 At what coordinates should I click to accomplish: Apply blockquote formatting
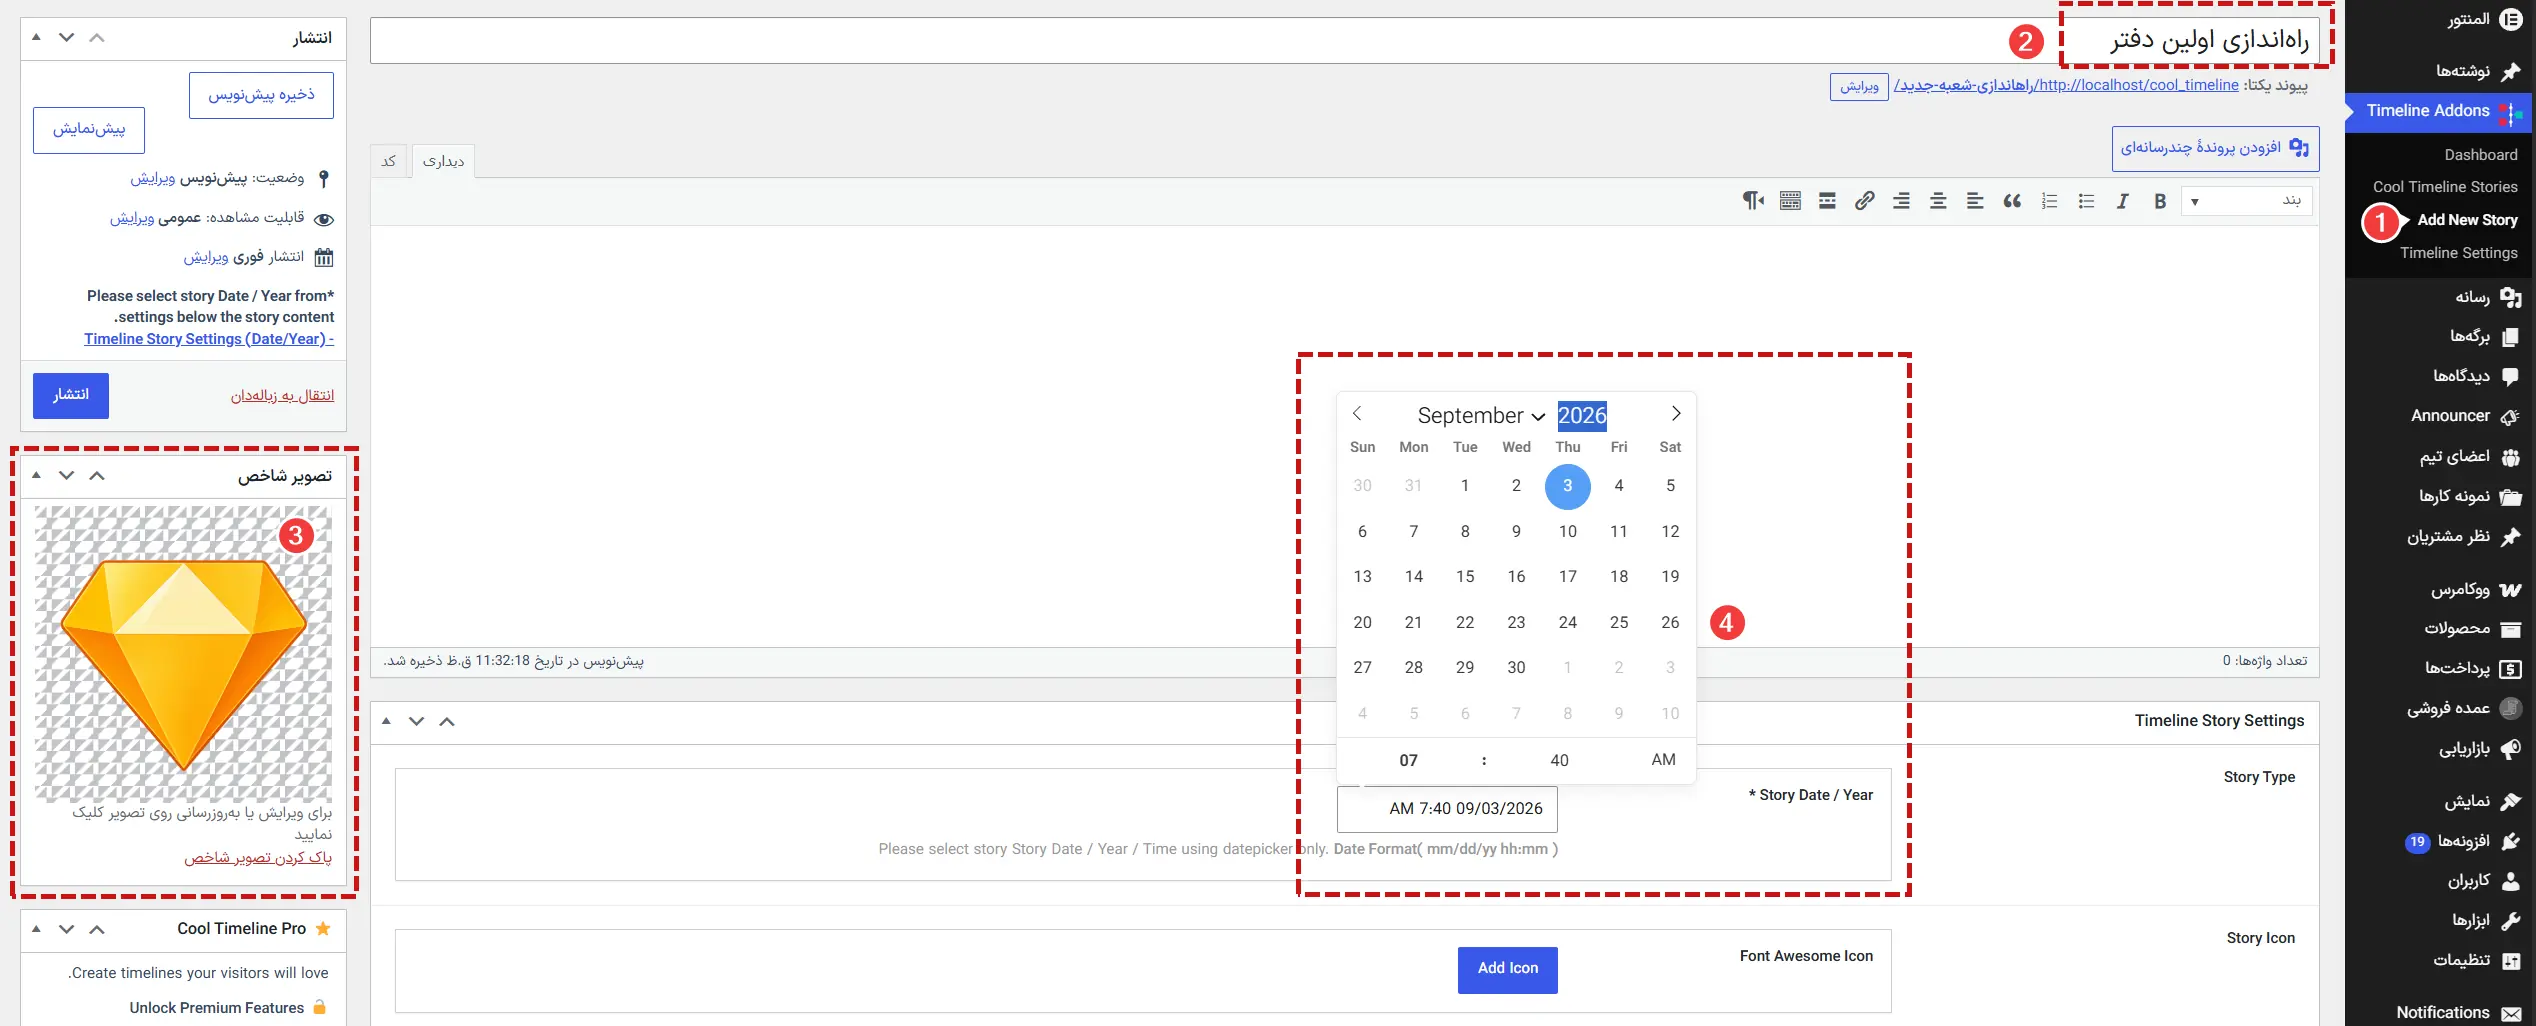[2012, 202]
